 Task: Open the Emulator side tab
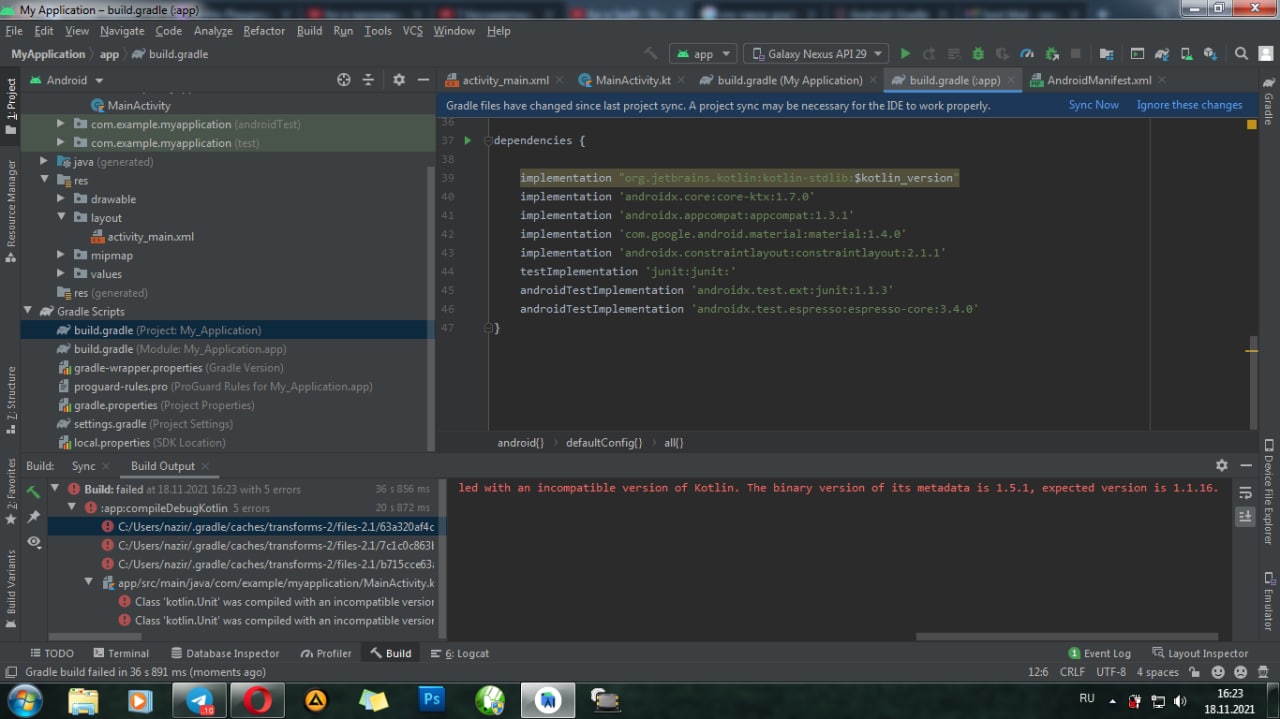tap(1268, 601)
